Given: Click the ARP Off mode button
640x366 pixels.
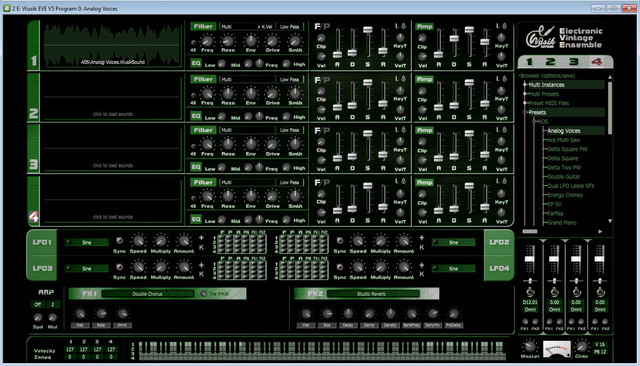Looking at the screenshot, I should pyautogui.click(x=38, y=304).
